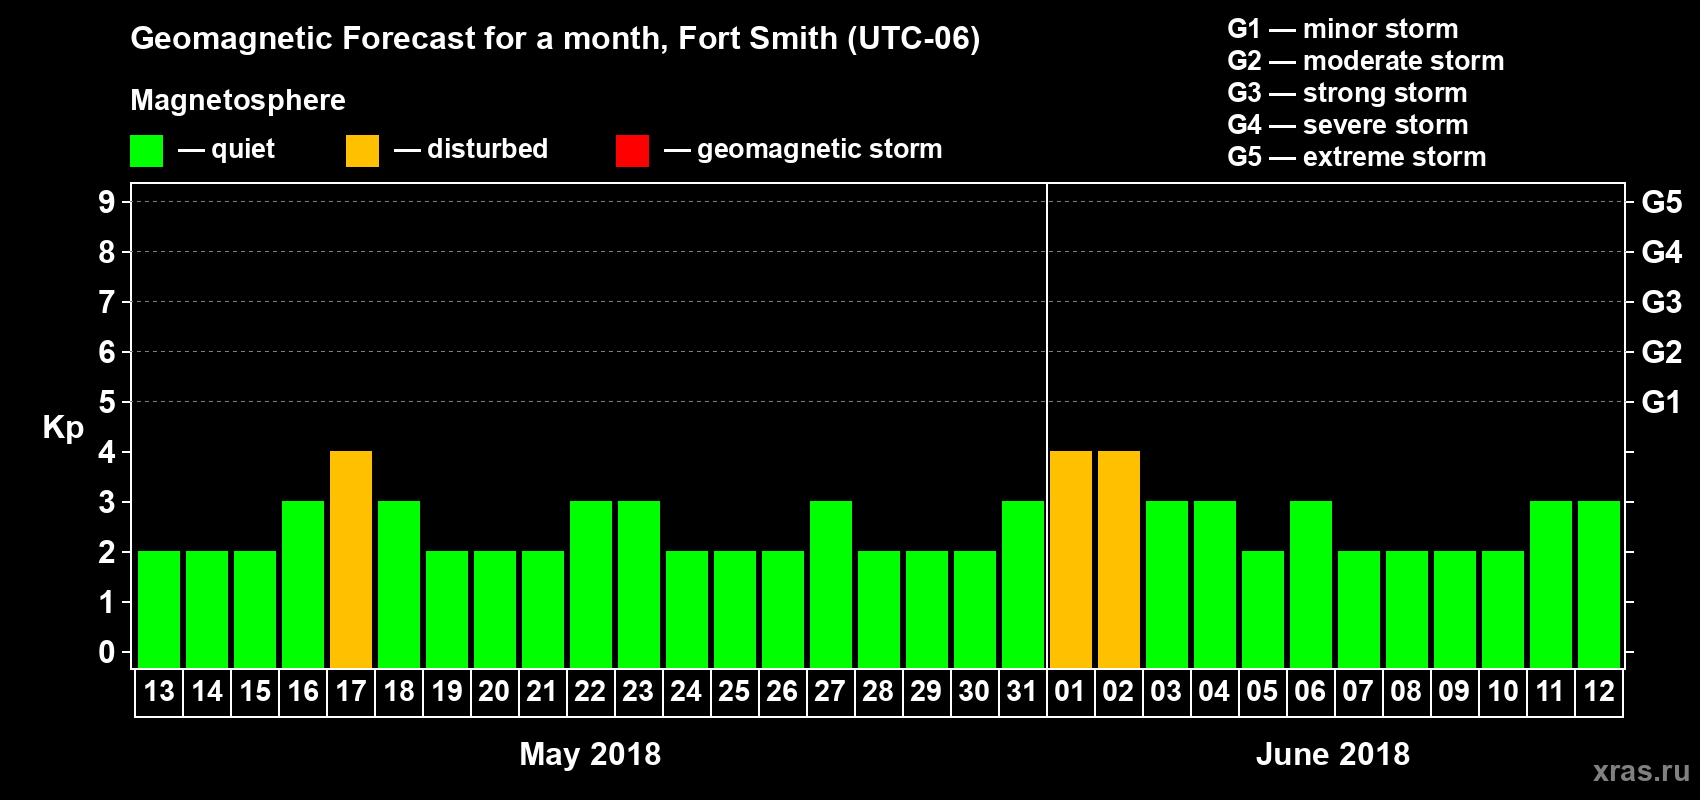Click the 'May 2018' month label
Image resolution: width=1700 pixels, height=800 pixels.
(x=590, y=754)
